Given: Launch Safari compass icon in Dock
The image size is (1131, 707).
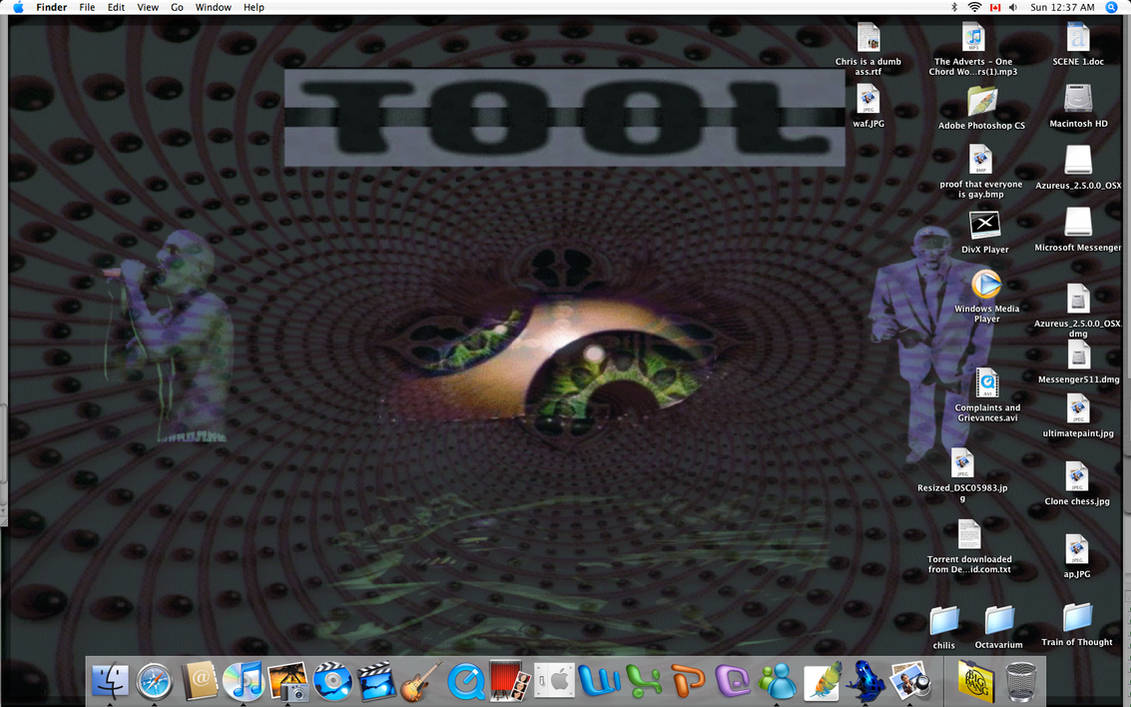Looking at the screenshot, I should tap(154, 681).
